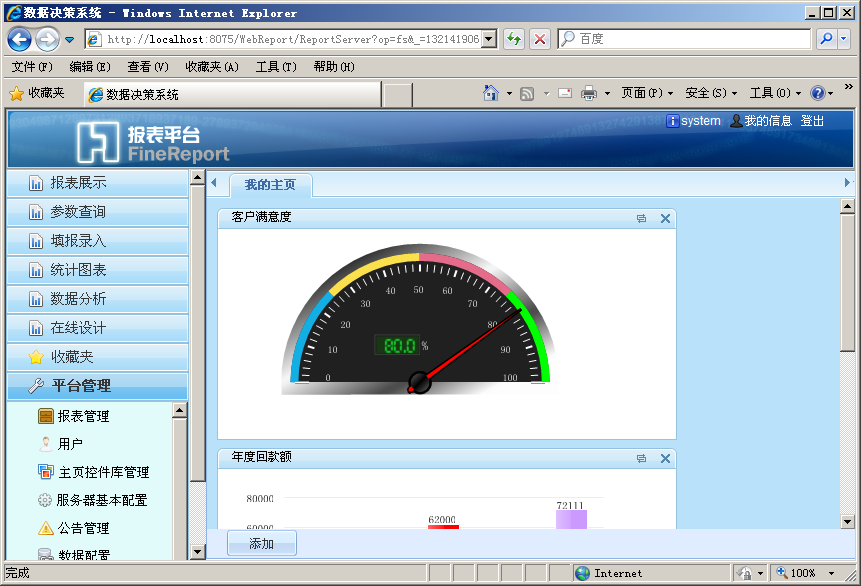Expand the Home icon dropdown arrow
Image resolution: width=861 pixels, height=586 pixels.
pyautogui.click(x=509, y=93)
